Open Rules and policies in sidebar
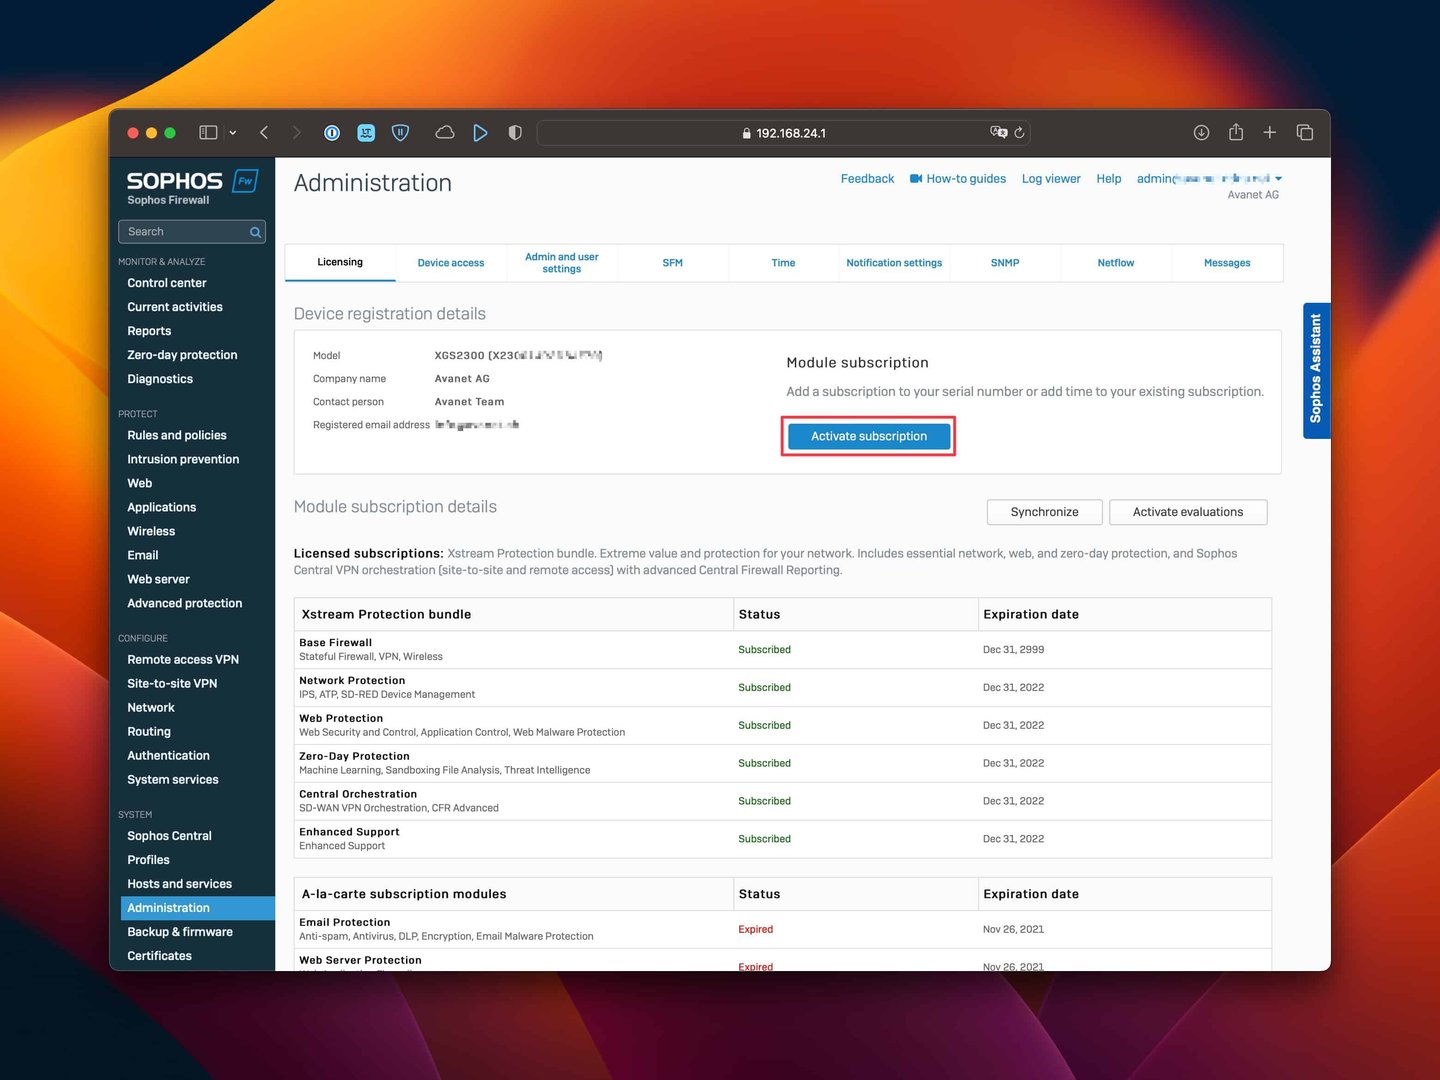 [177, 435]
